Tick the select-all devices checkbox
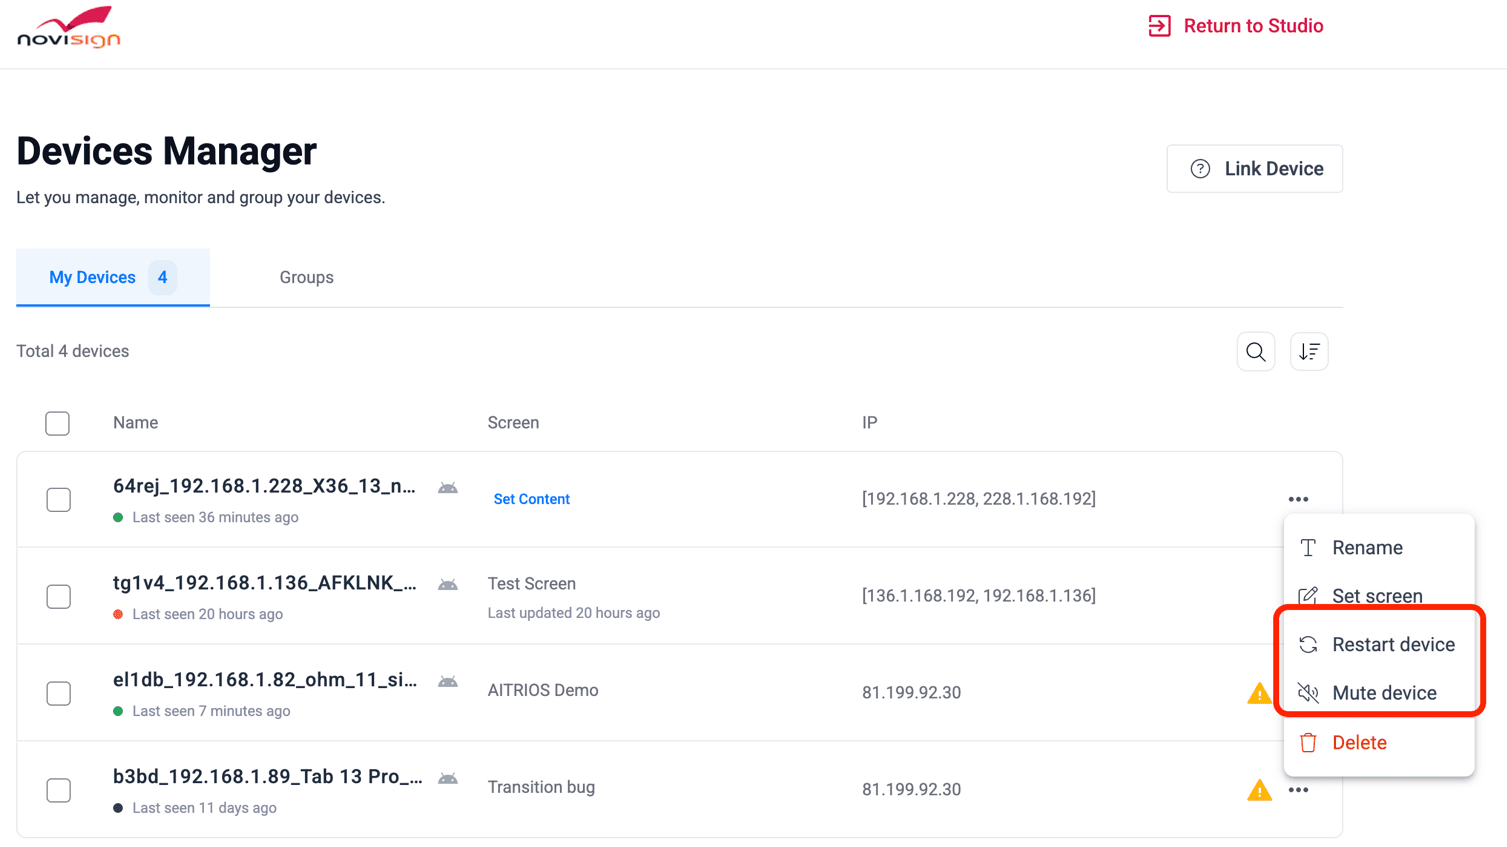1507x847 pixels. tap(58, 423)
